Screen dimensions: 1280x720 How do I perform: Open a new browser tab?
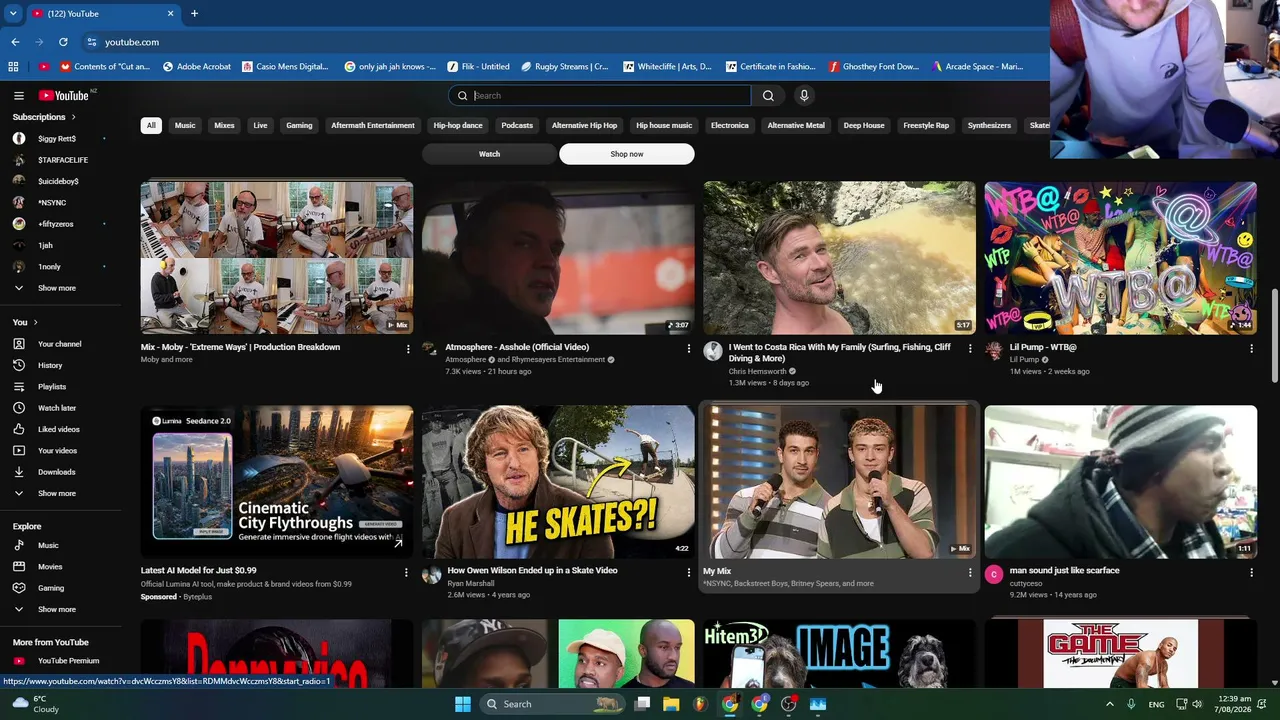pyautogui.click(x=194, y=14)
